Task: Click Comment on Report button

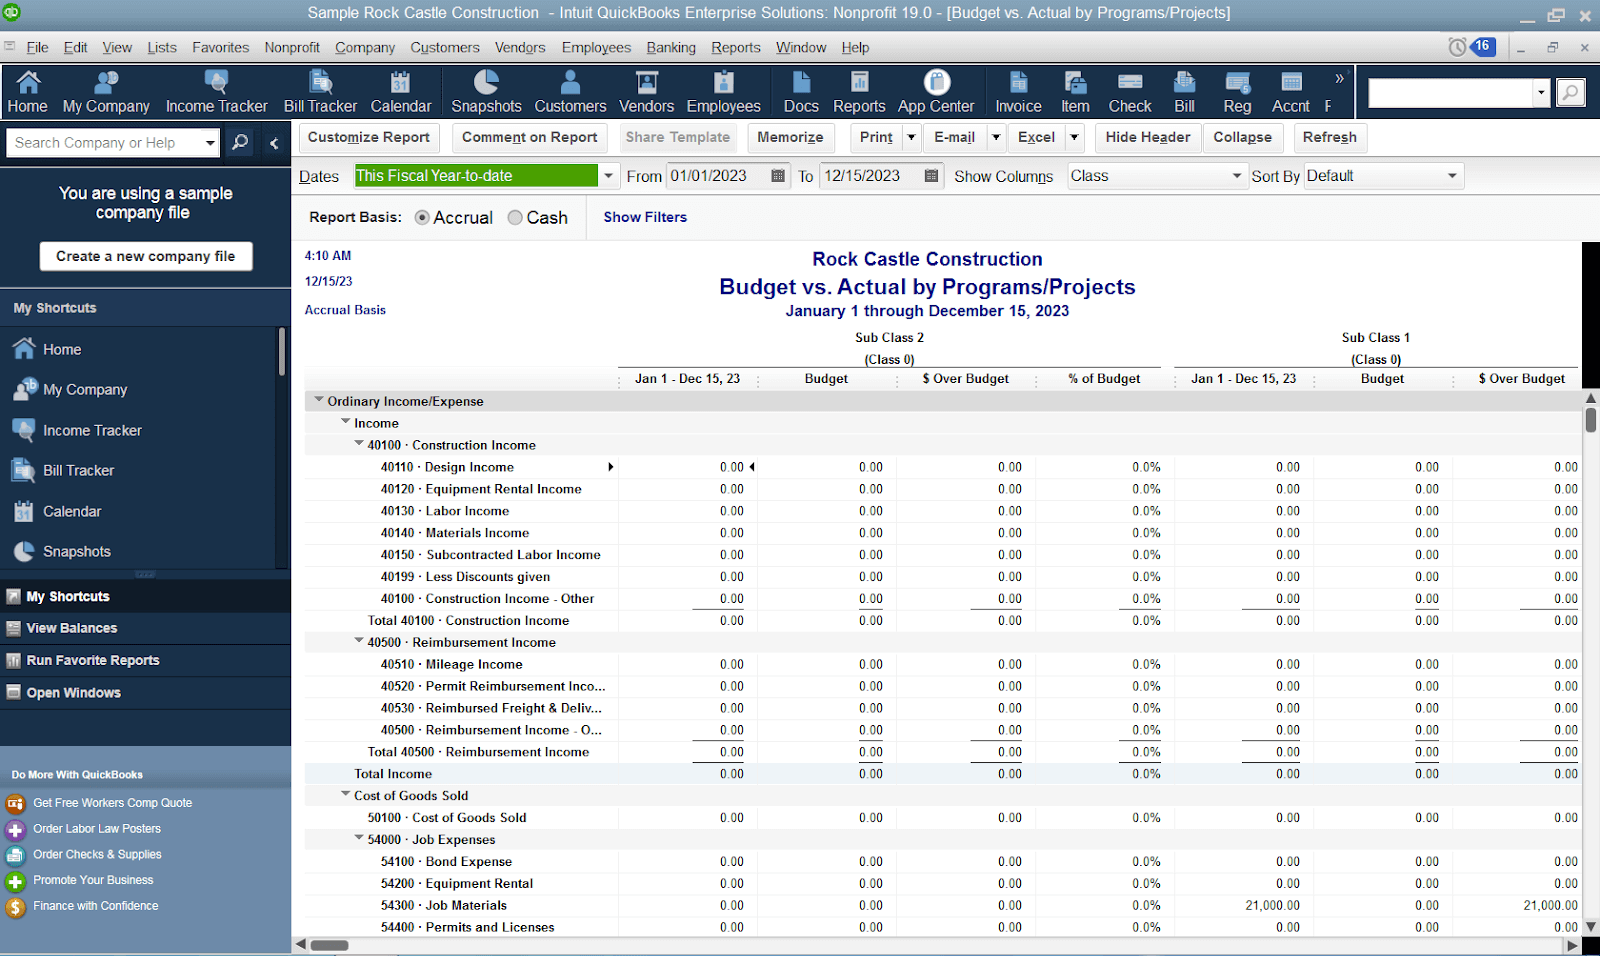Action: (x=530, y=137)
